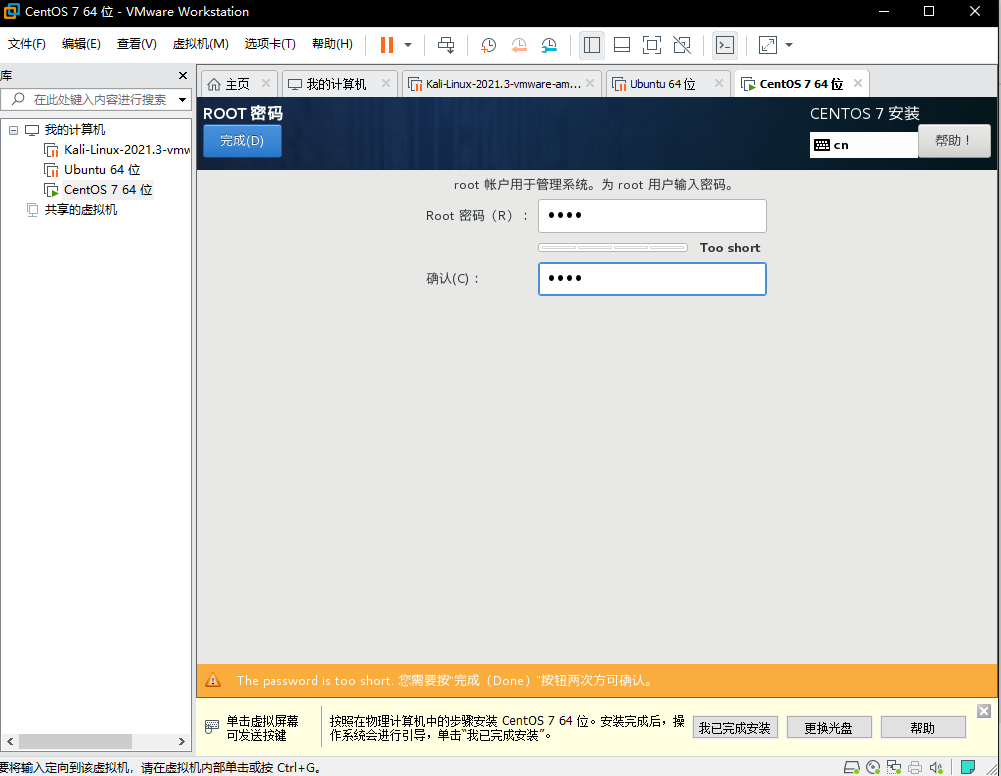The image size is (1001, 776).
Task: Open the Snapshot Manager icon
Action: coord(549,45)
